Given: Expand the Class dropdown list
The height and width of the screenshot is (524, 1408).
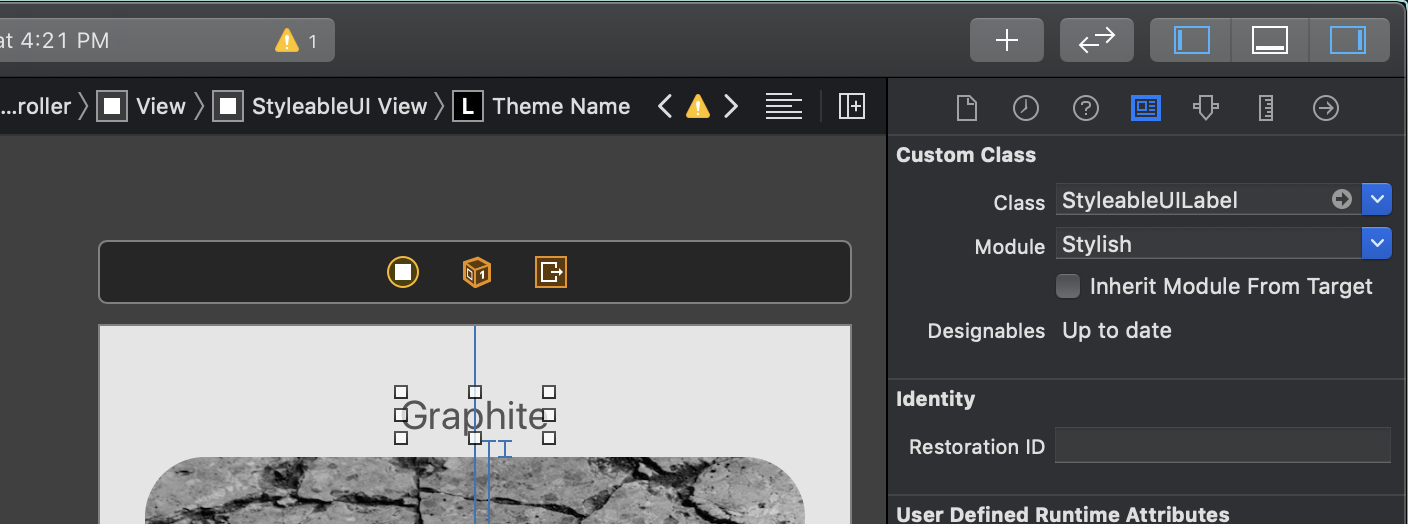Looking at the screenshot, I should tap(1377, 200).
